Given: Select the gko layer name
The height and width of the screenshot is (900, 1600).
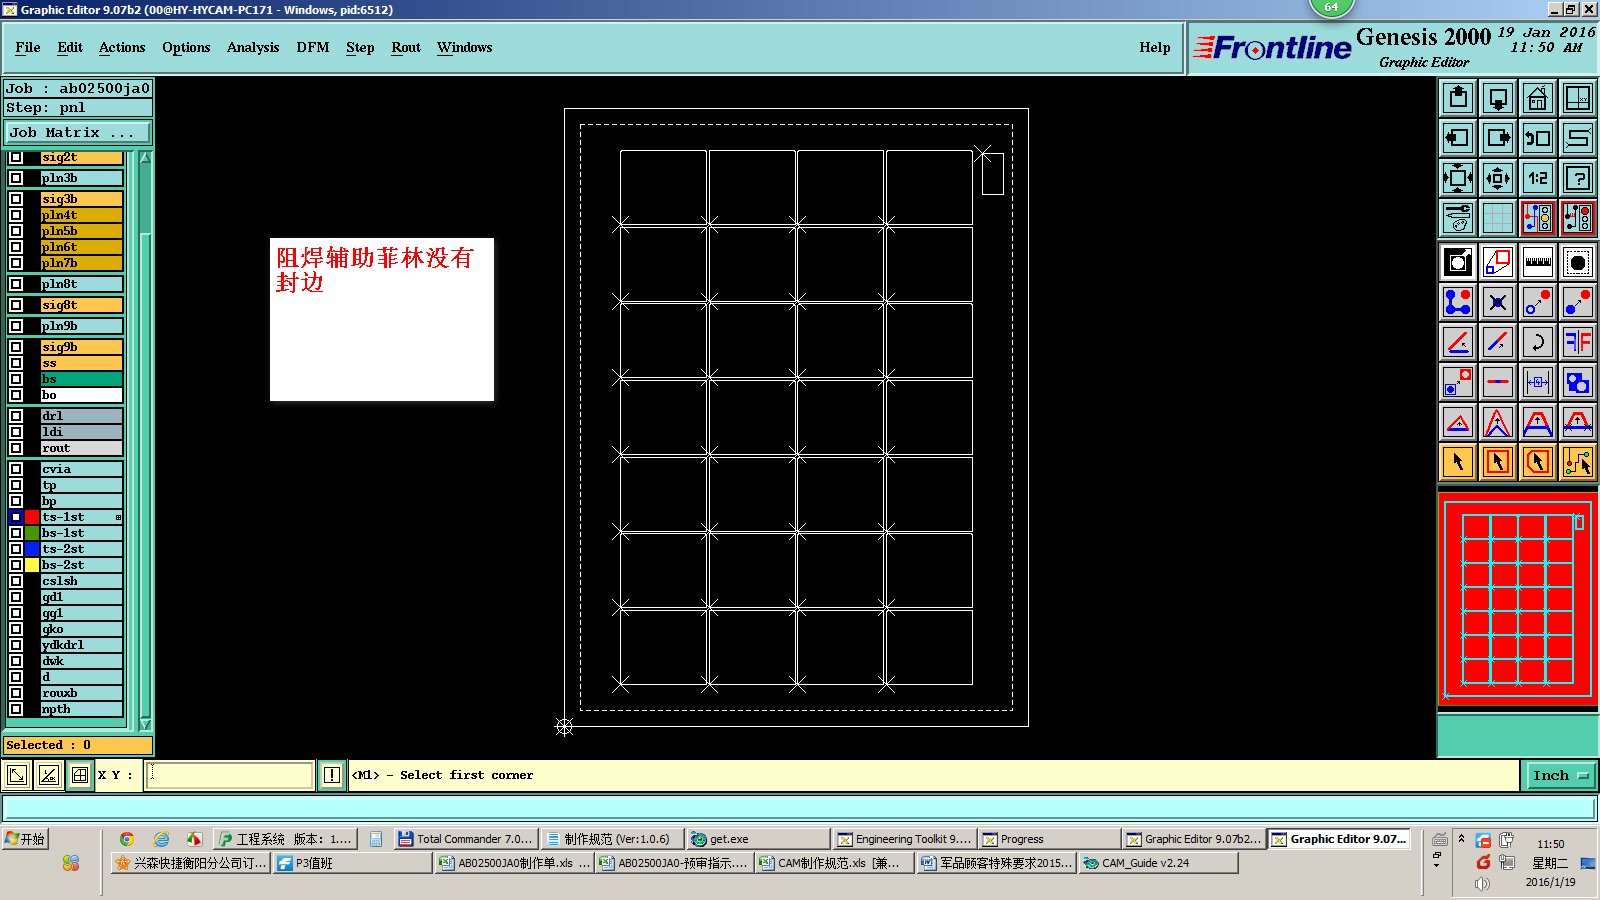Looking at the screenshot, I should (82, 629).
